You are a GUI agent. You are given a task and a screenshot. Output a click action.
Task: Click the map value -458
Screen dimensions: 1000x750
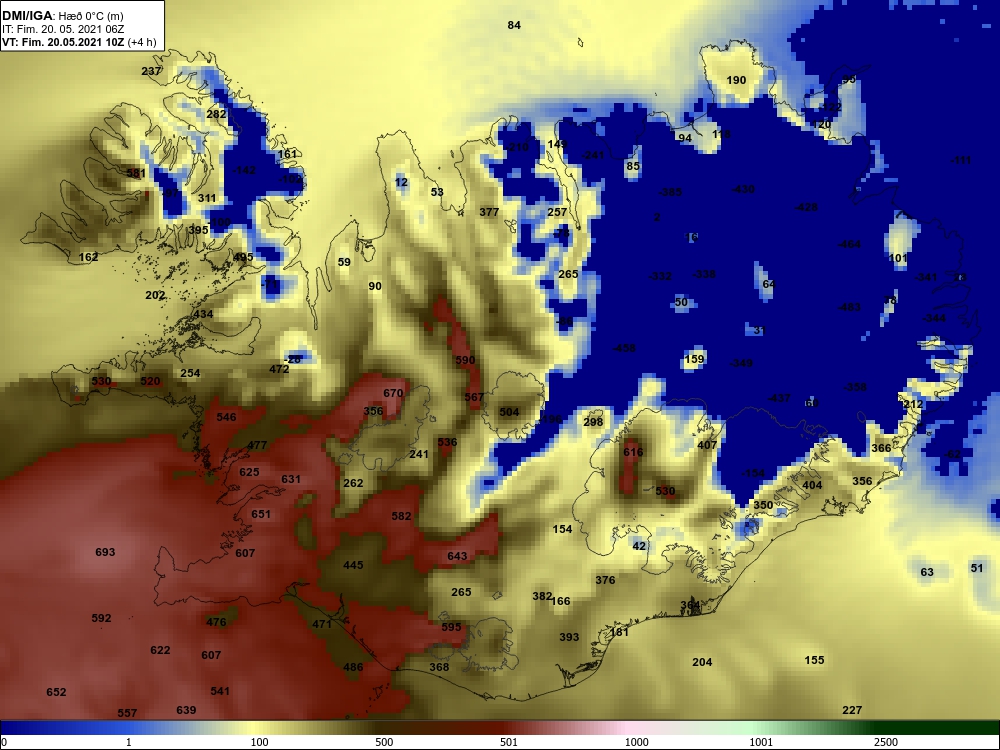pos(624,348)
